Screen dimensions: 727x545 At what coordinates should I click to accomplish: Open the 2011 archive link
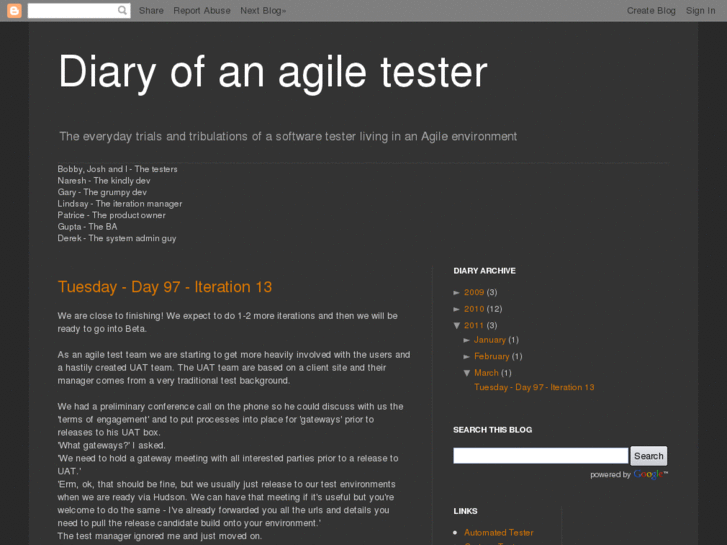(x=474, y=326)
